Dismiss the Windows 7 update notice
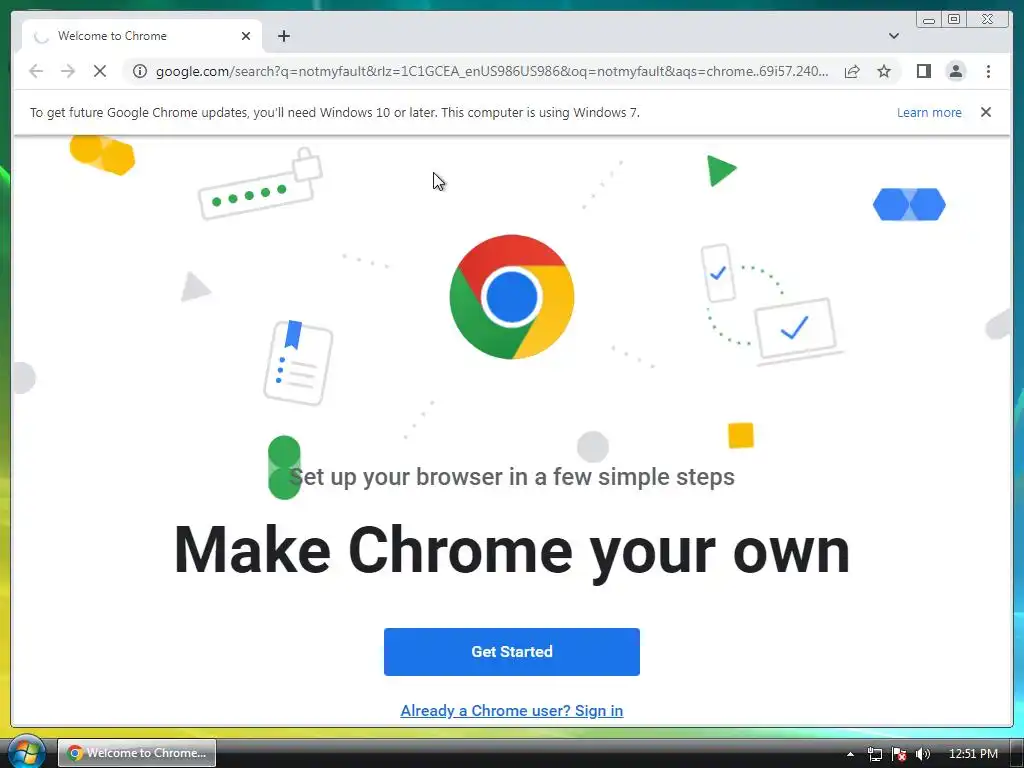Image resolution: width=1024 pixels, height=768 pixels. [x=985, y=112]
